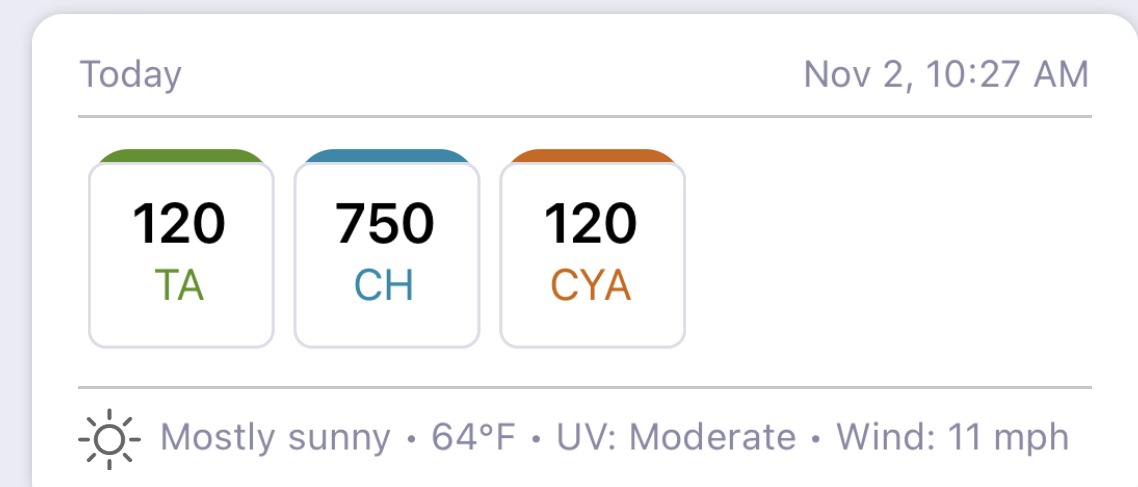The width and height of the screenshot is (1138, 487).
Task: Click the blue color bar above CH
Action: 386,155
